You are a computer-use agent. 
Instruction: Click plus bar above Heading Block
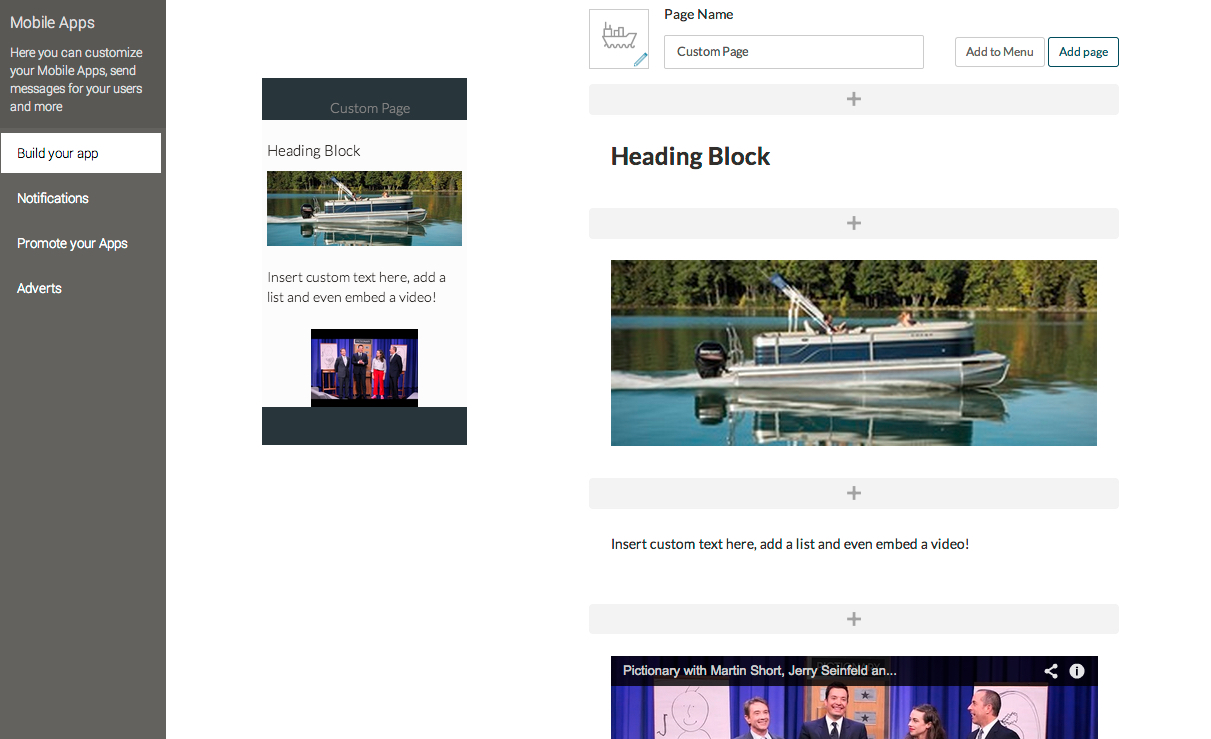(x=853, y=99)
